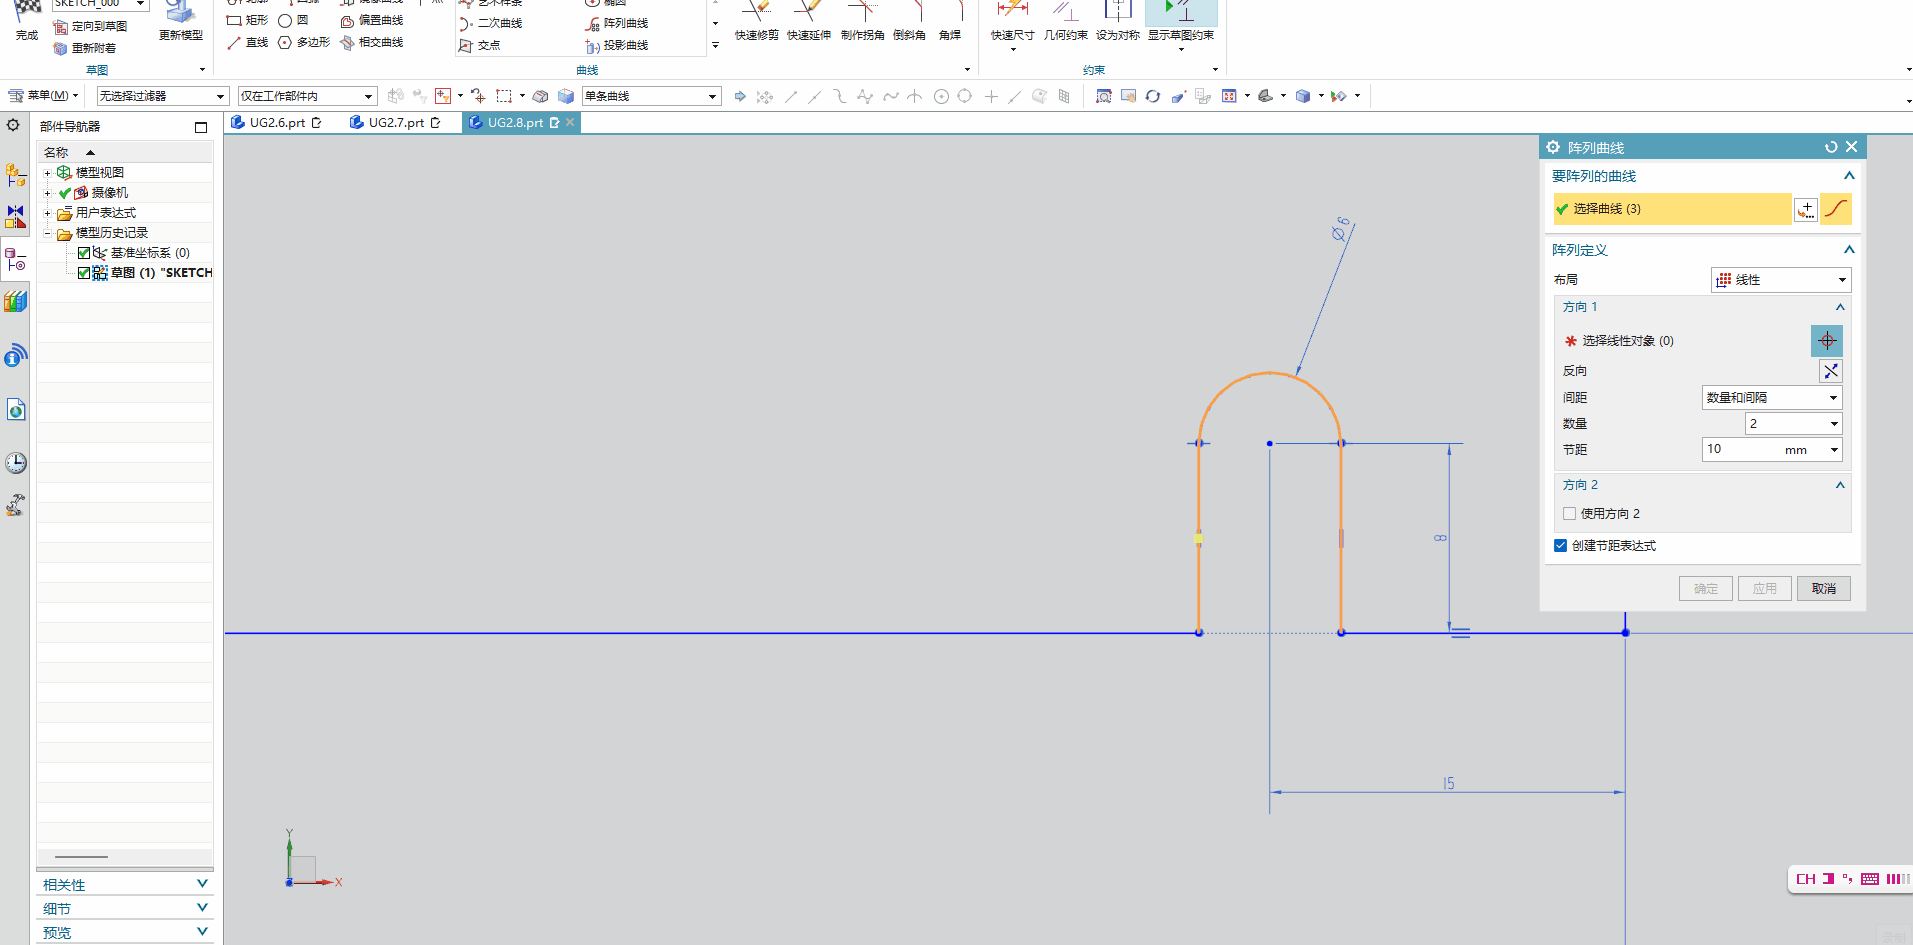Collapse the 要阵列的曲线 section

[x=1849, y=176]
